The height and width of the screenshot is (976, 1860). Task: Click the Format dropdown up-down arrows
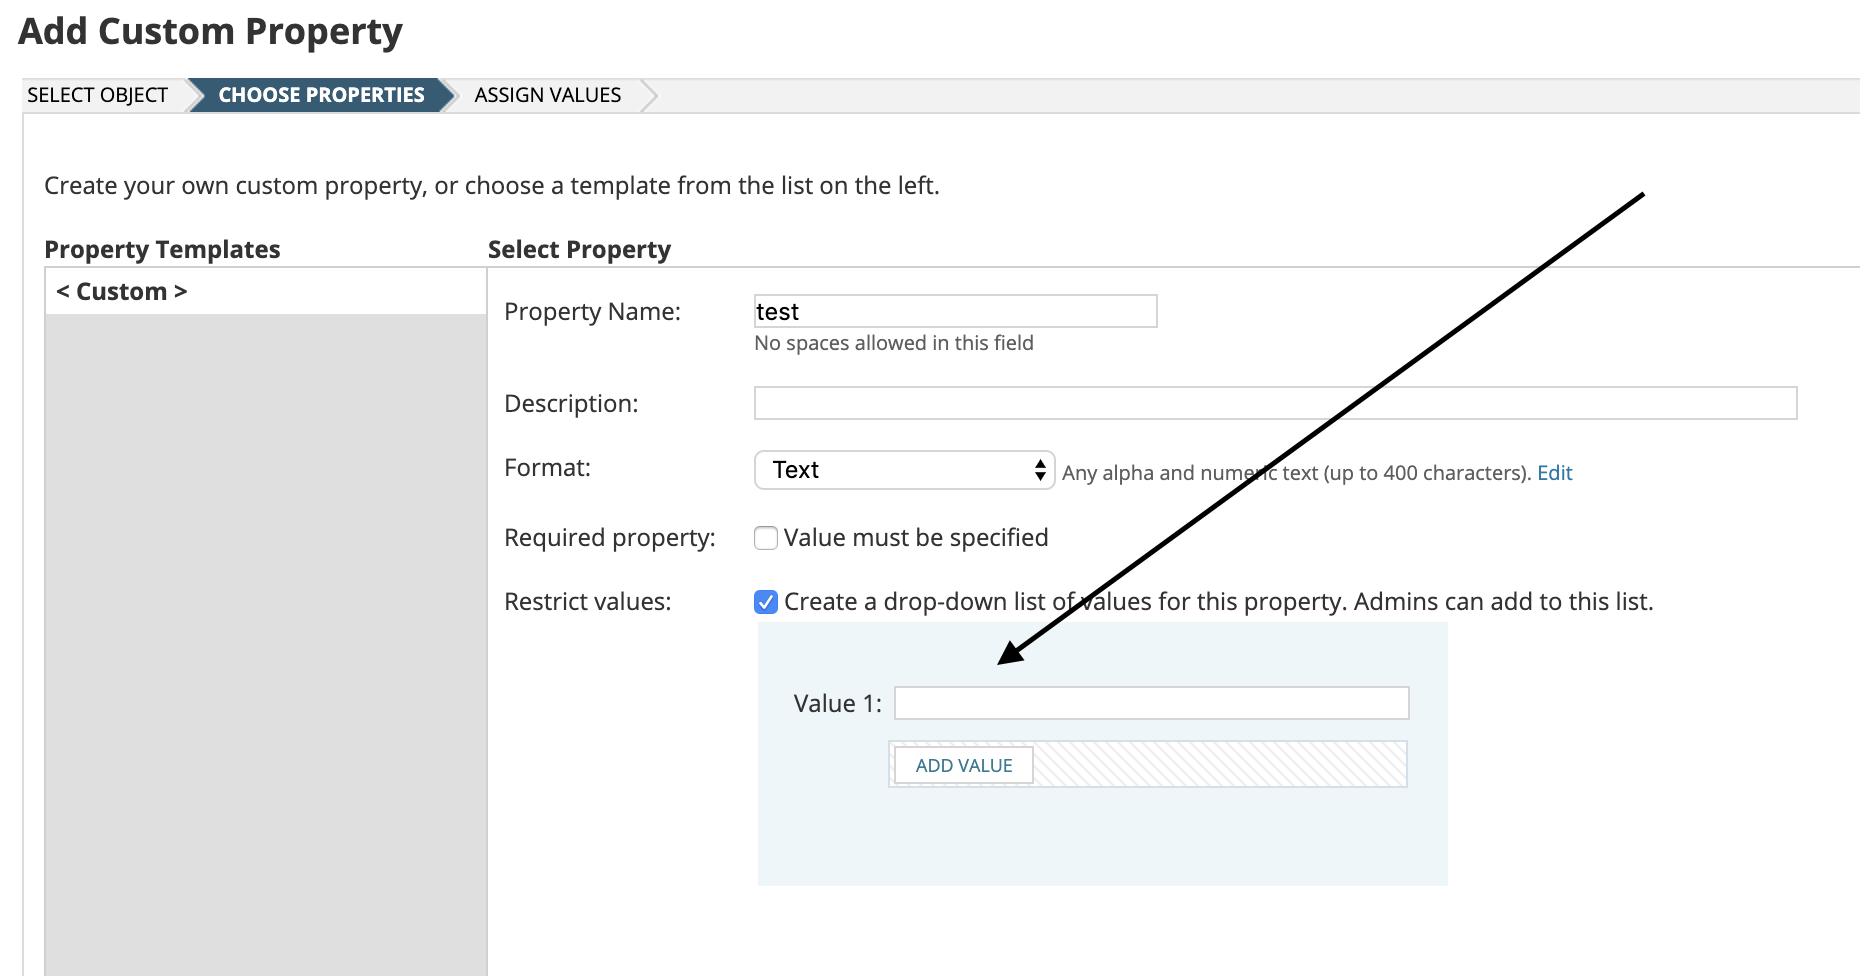tap(1040, 470)
